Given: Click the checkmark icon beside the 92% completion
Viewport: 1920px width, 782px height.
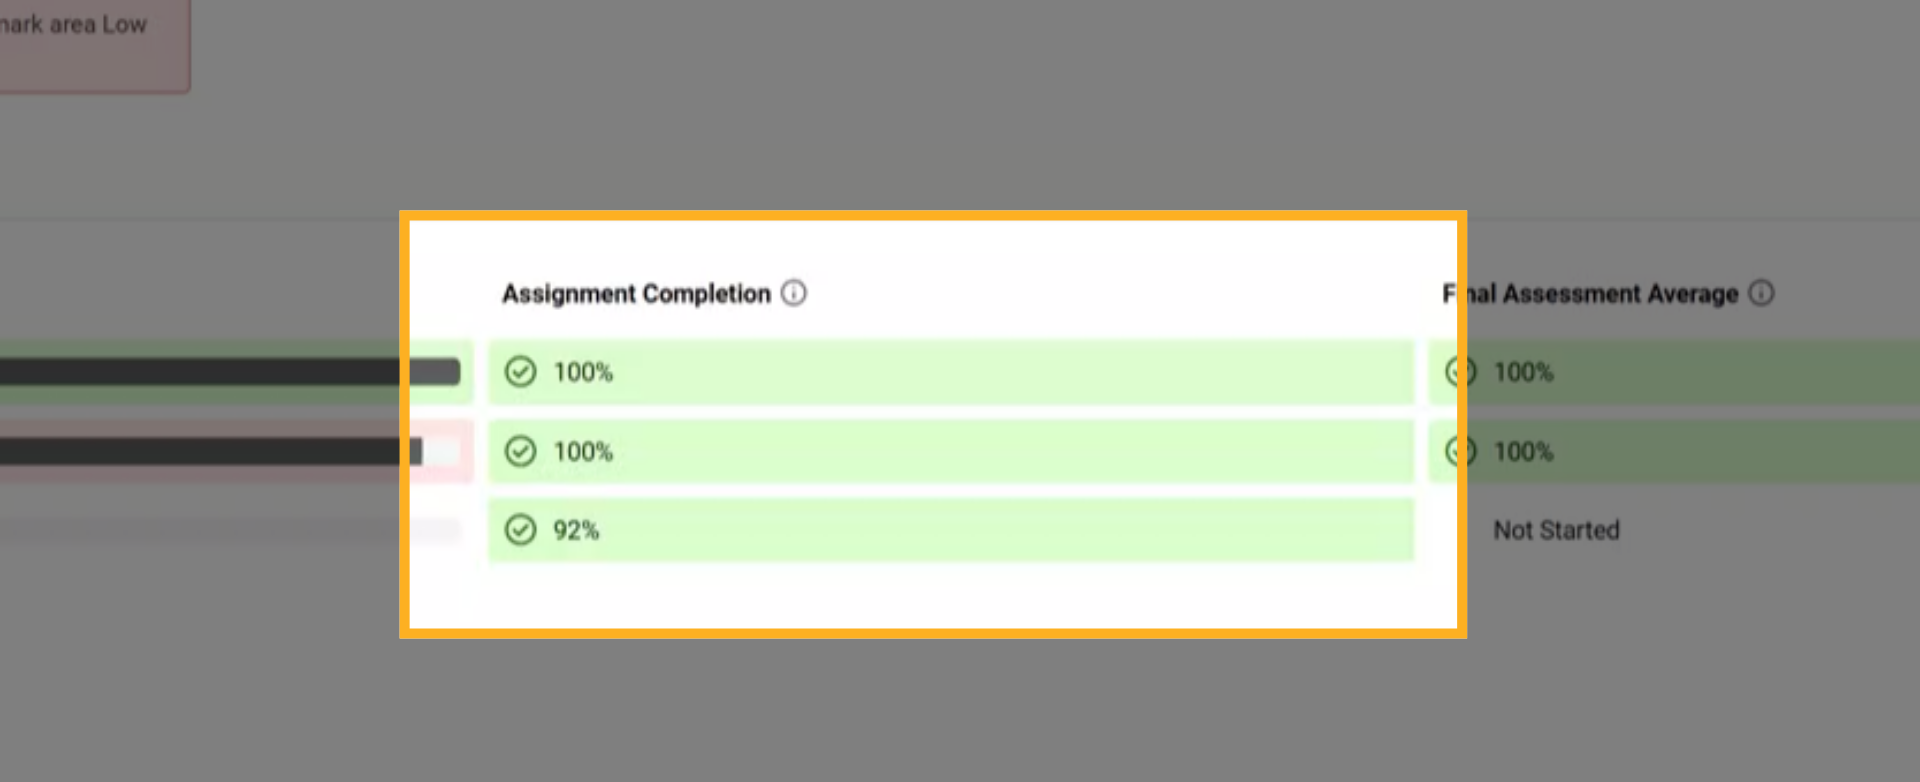Looking at the screenshot, I should click(x=521, y=530).
